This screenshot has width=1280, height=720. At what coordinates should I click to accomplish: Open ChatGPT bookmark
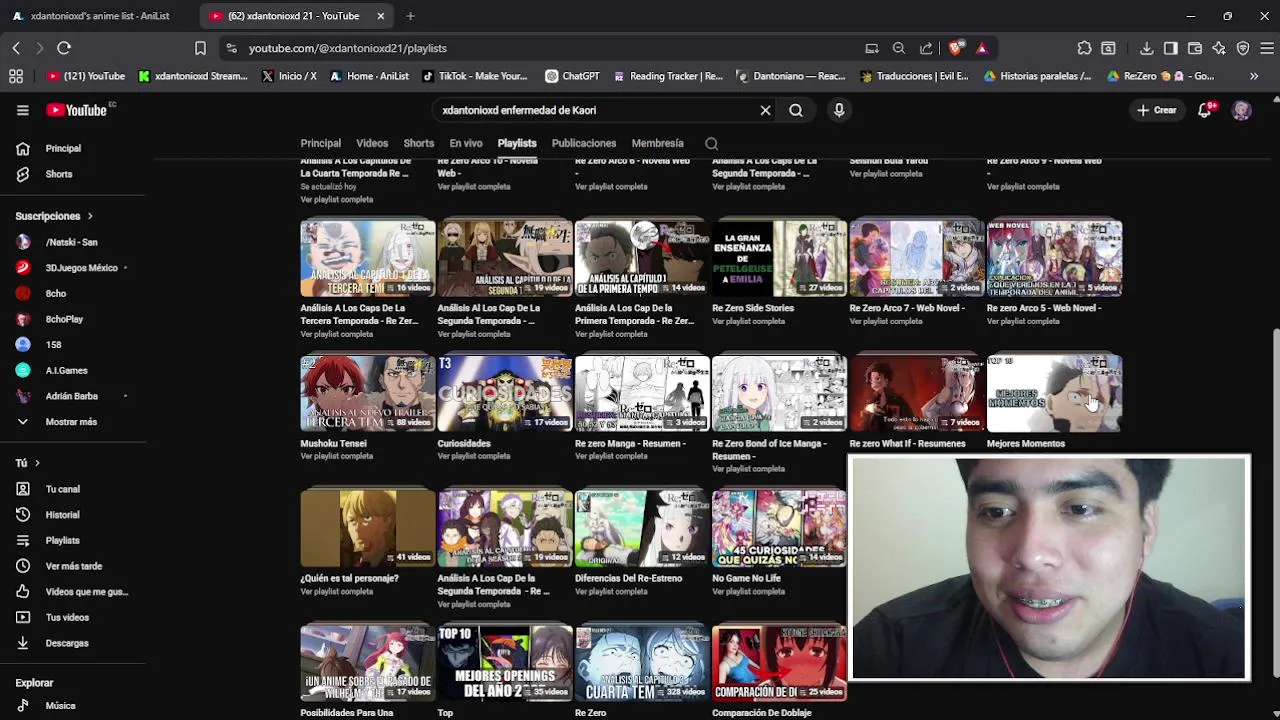572,76
